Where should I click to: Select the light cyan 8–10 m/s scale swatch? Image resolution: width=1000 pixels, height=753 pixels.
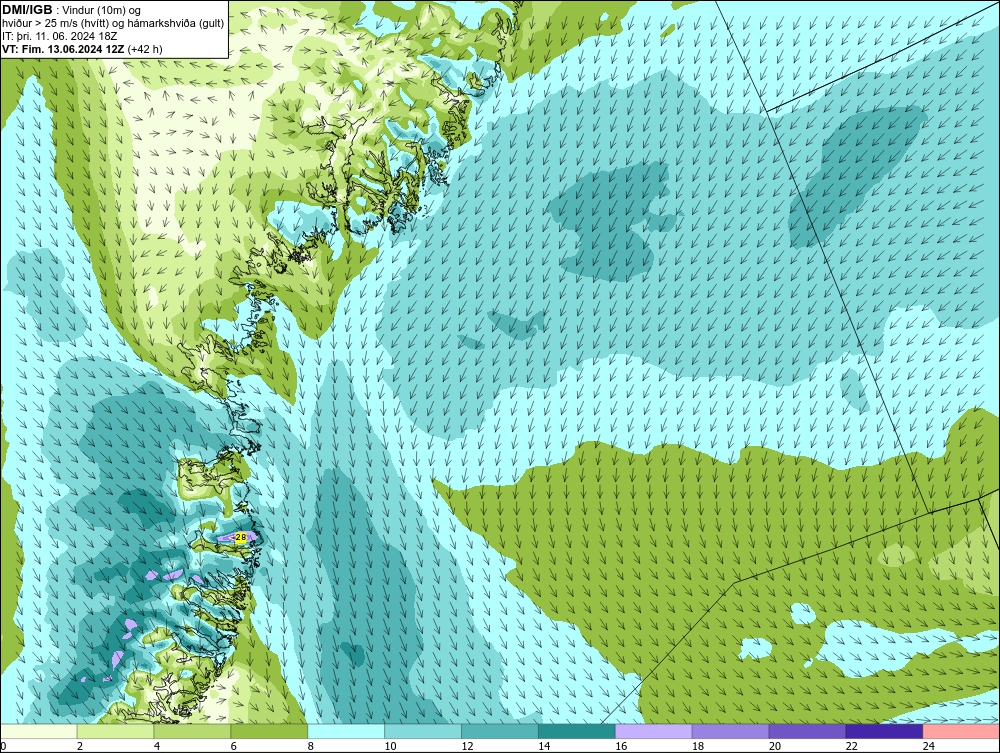[346, 731]
